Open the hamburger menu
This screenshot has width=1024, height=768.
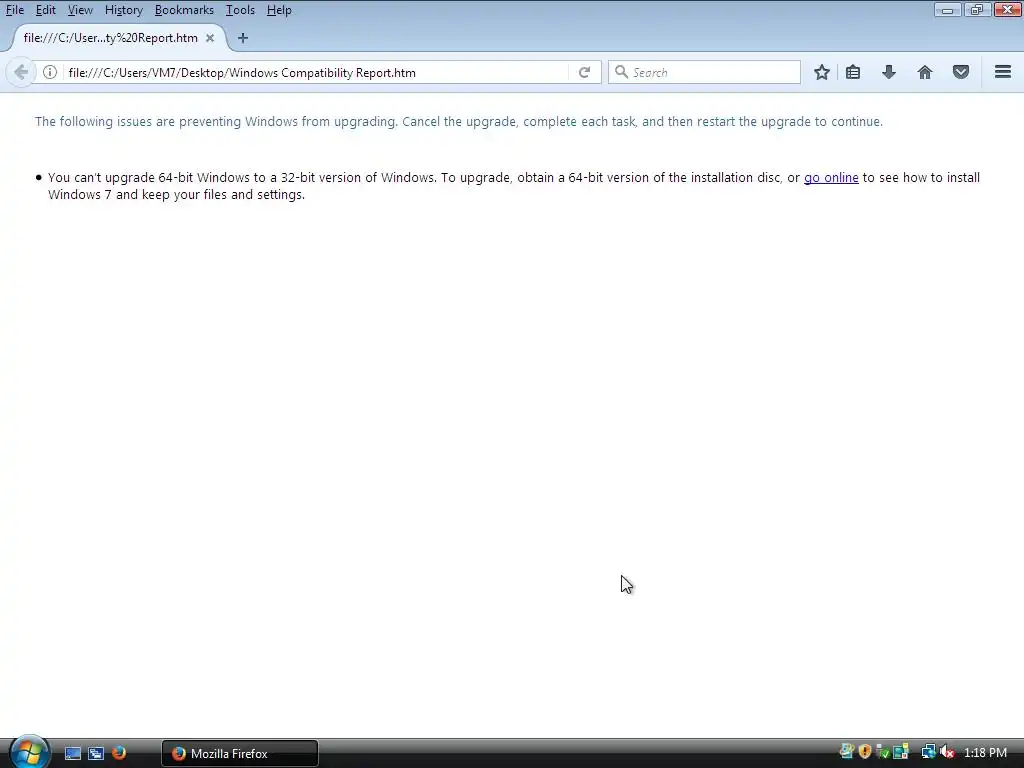click(1003, 72)
